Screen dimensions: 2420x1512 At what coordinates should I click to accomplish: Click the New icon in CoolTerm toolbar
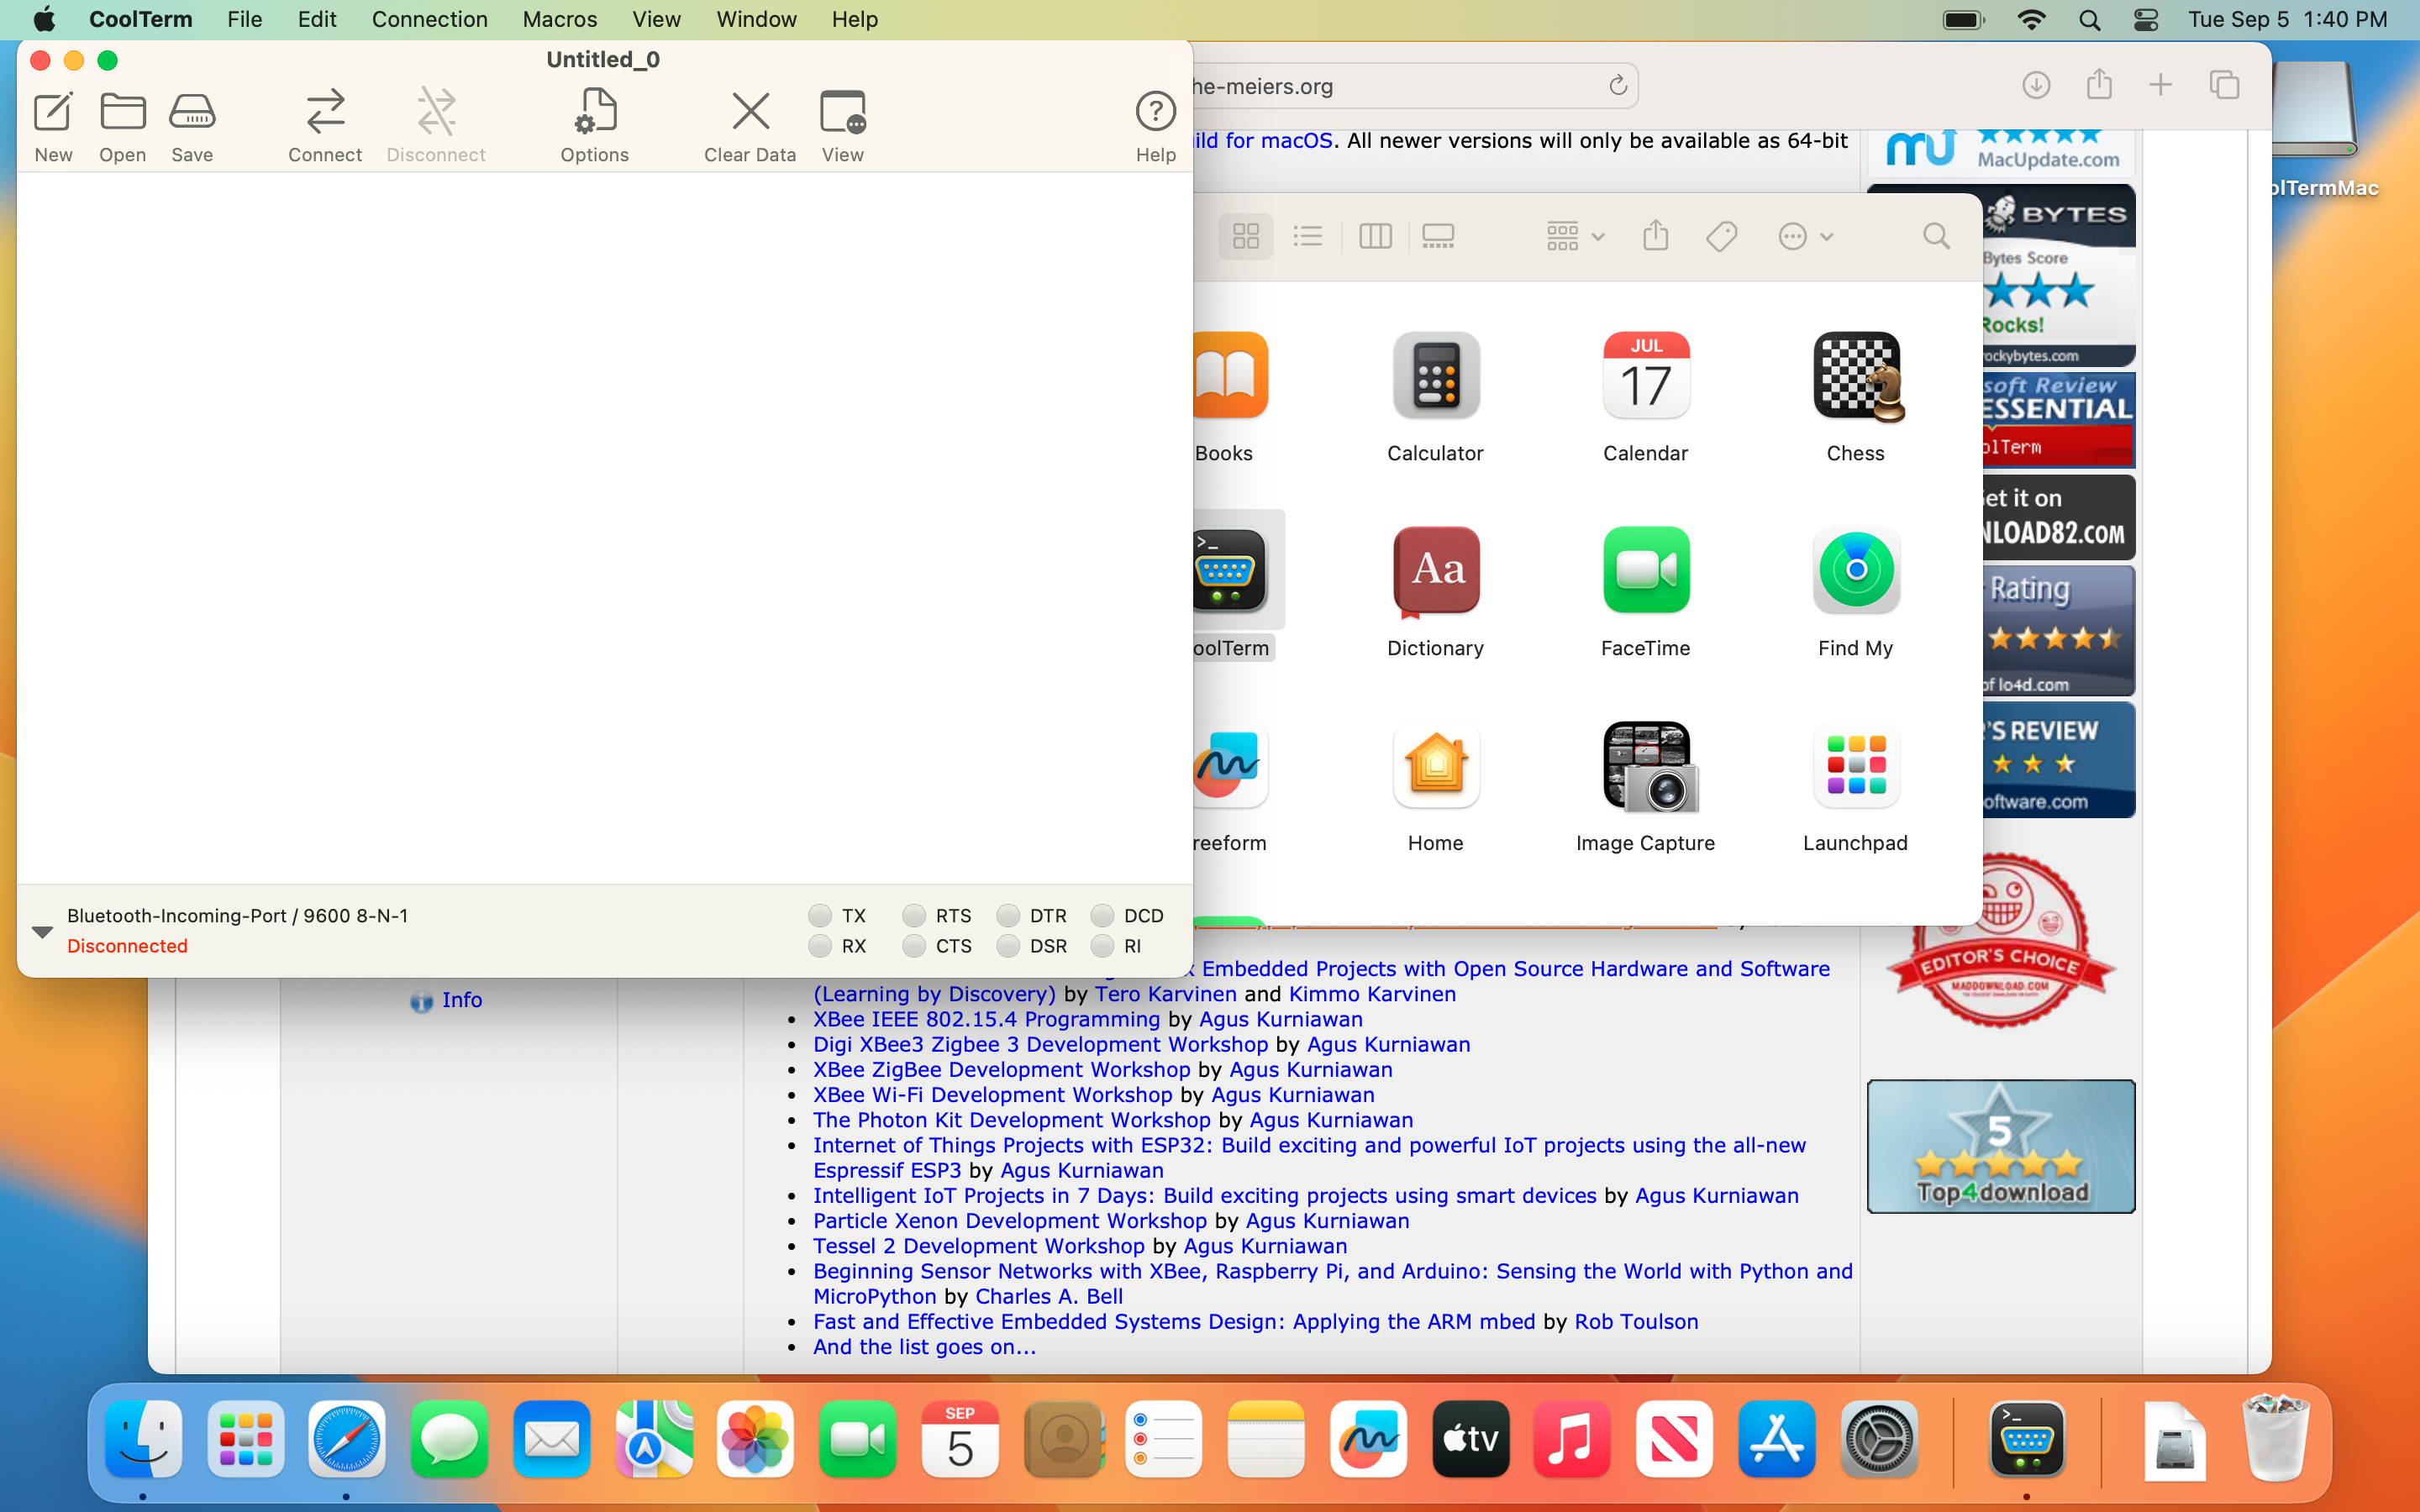(53, 113)
